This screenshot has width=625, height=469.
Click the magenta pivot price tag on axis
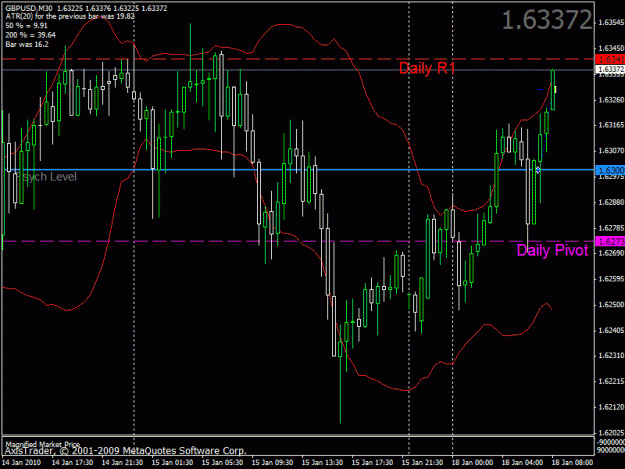pyautogui.click(x=610, y=241)
